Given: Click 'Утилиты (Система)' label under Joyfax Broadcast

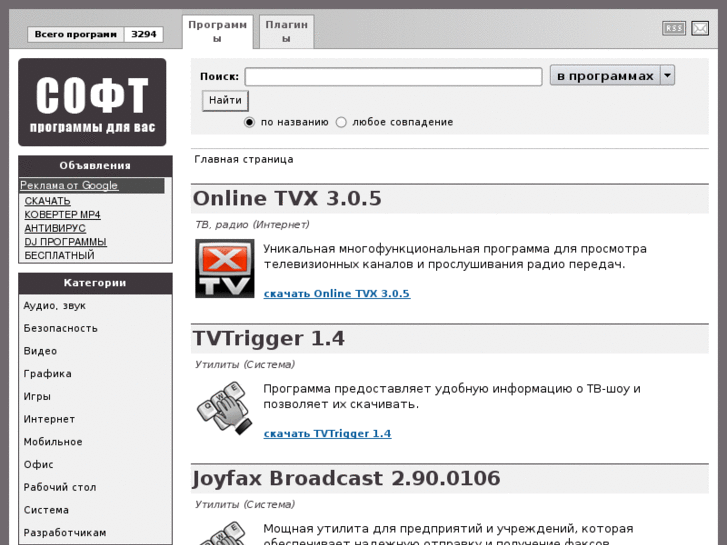Looking at the screenshot, I should click(x=245, y=505).
